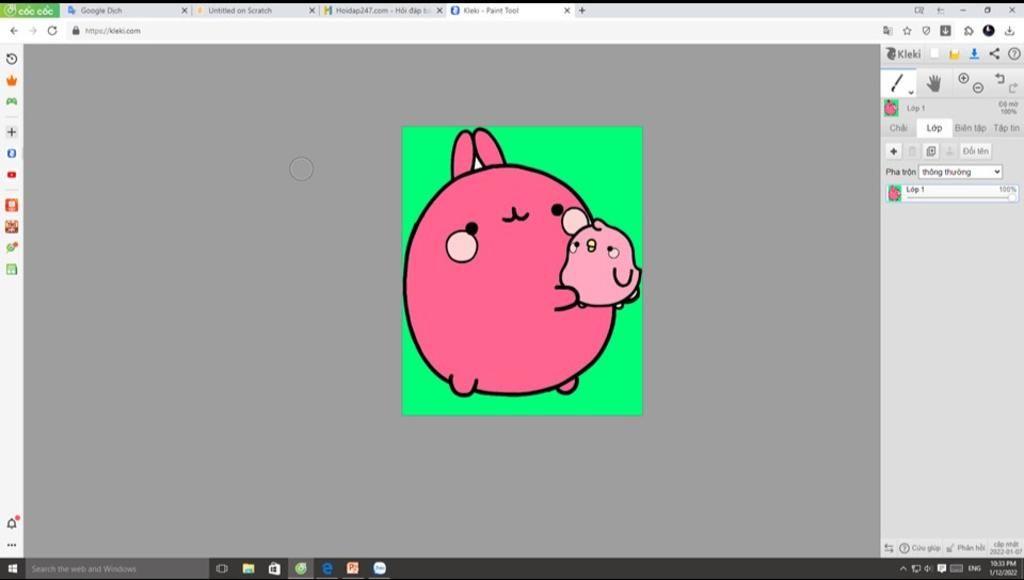Viewport: 1024px width, 580px height.
Task: Open the brush tool dropdown arrow
Action: point(911,93)
